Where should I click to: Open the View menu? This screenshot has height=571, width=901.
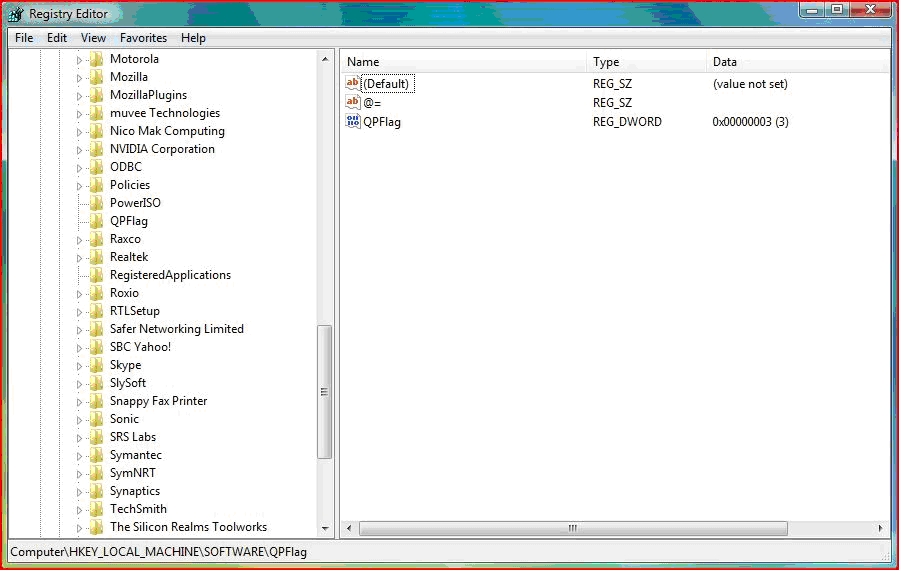coord(93,38)
